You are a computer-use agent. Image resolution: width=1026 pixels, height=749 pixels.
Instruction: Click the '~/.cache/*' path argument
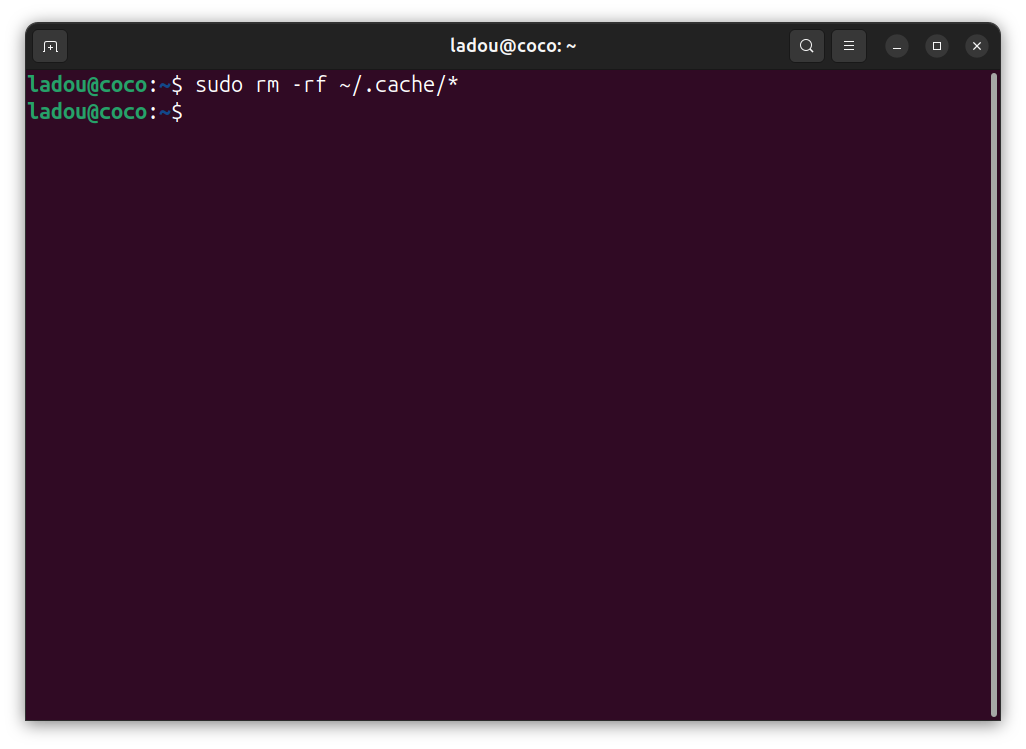tap(399, 85)
